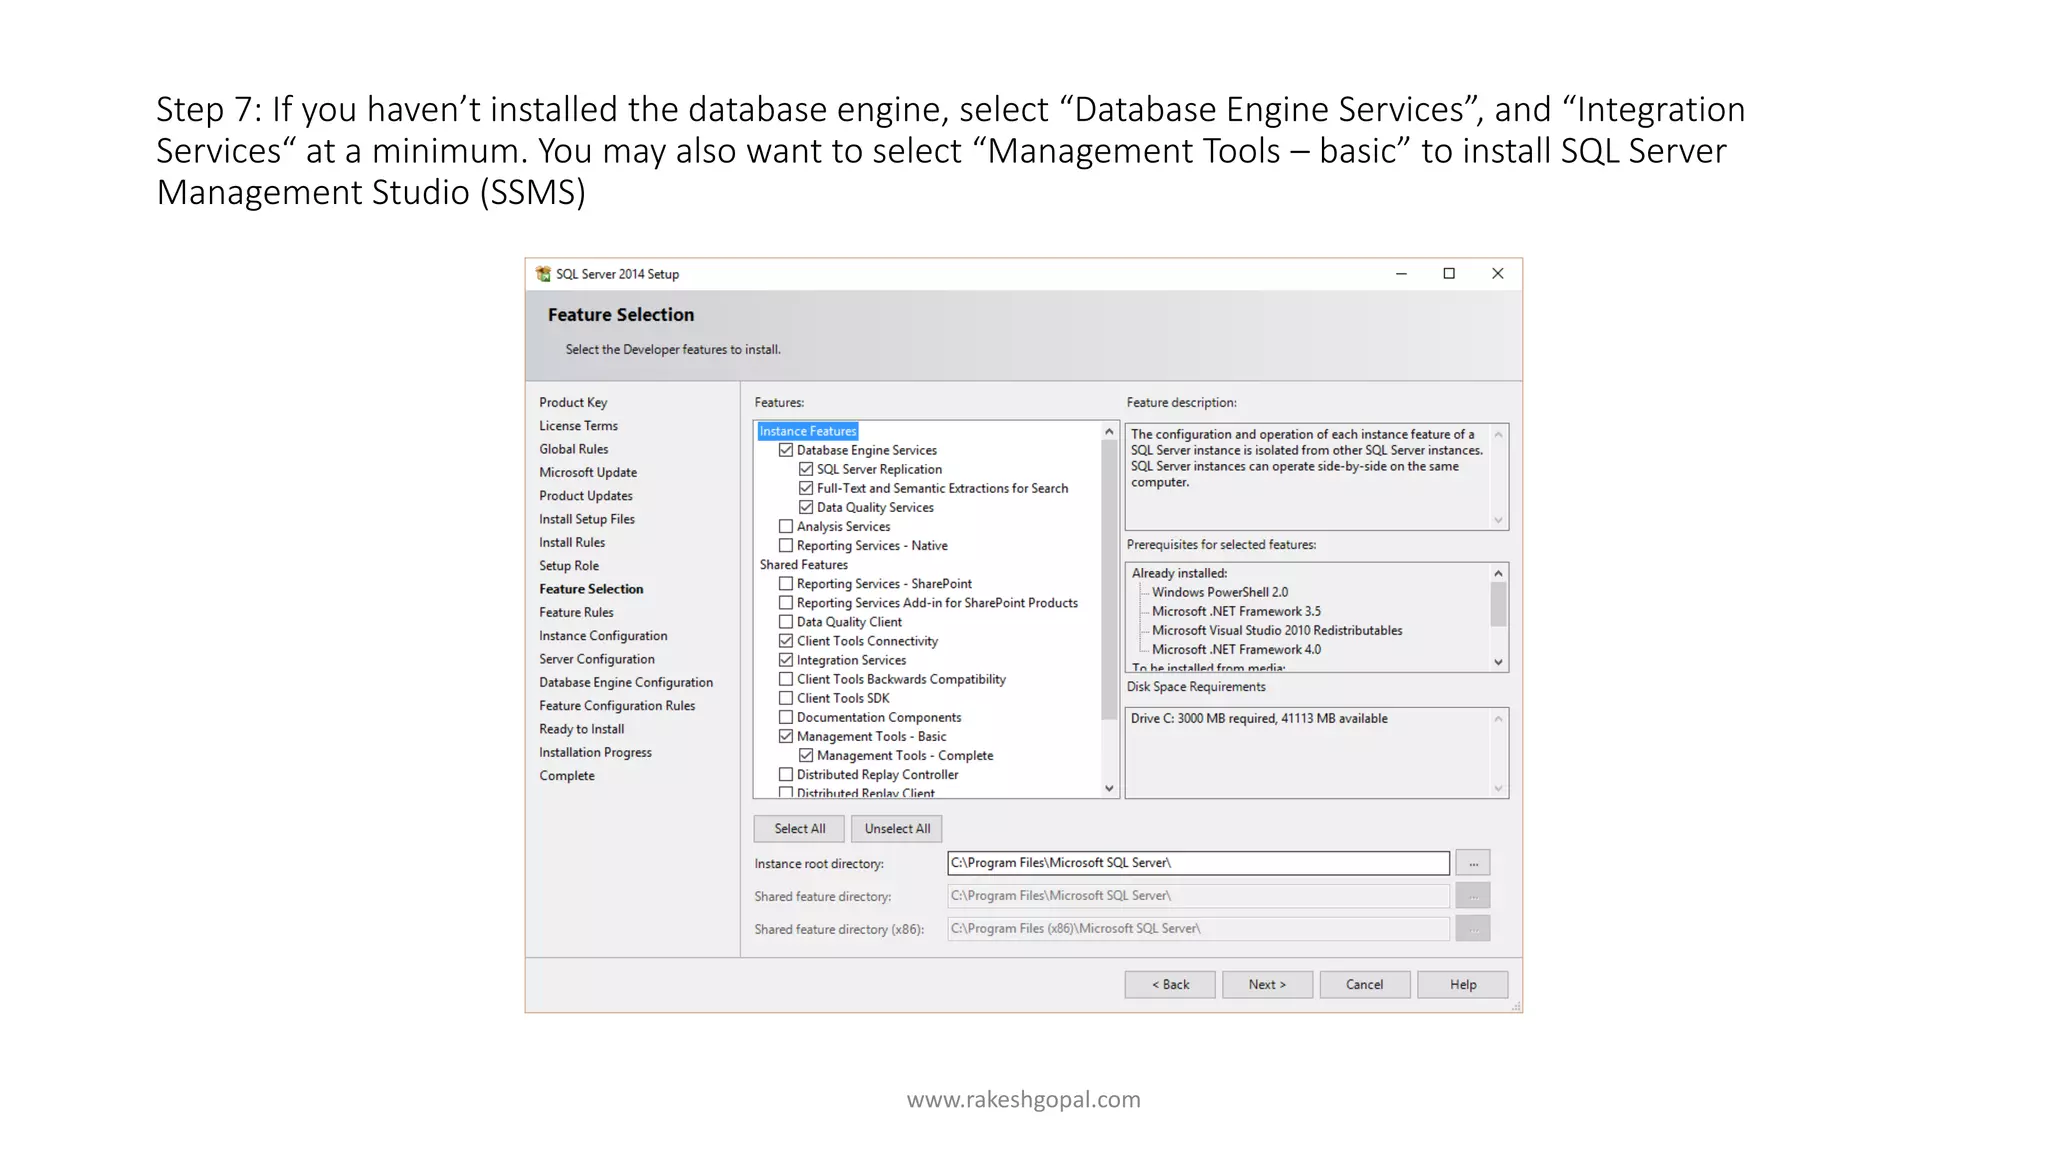Enable Data Quality Client
2048x1152 pixels.
[786, 621]
